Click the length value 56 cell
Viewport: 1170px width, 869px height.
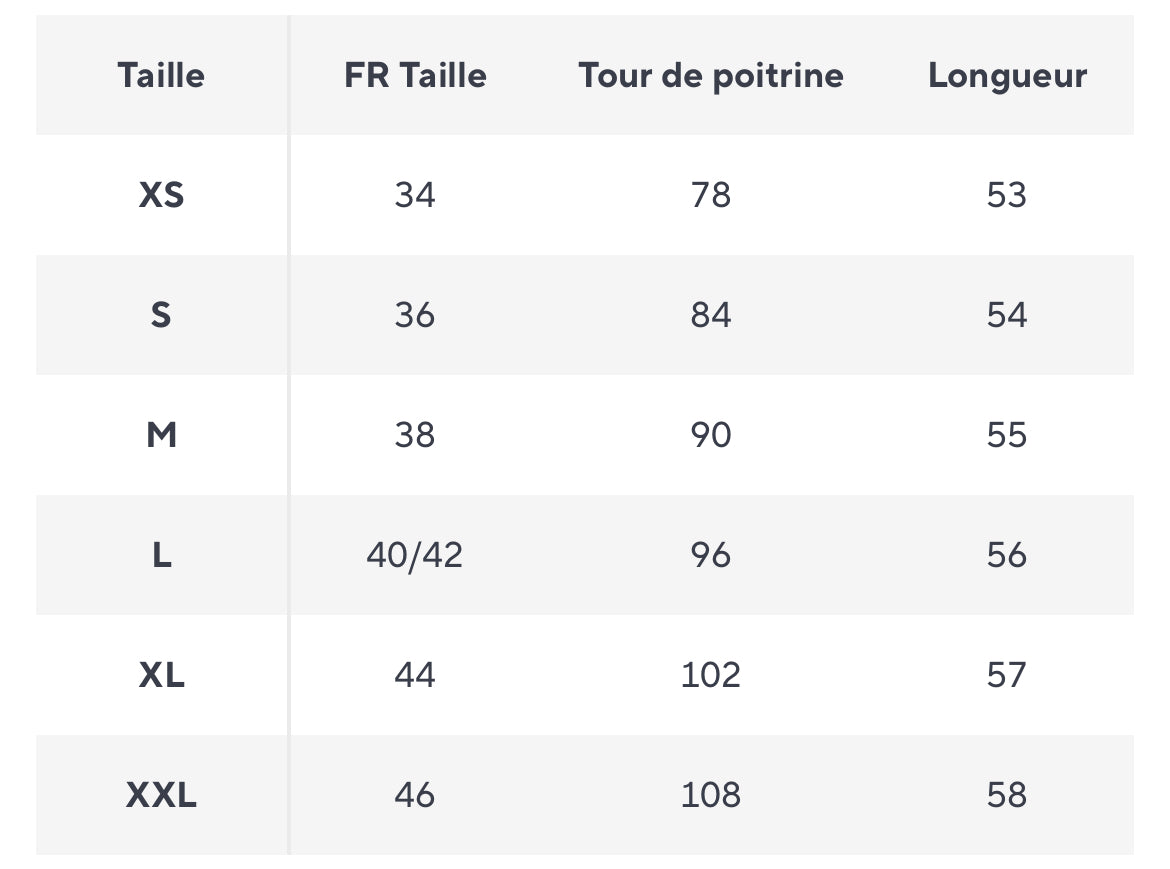click(1007, 555)
